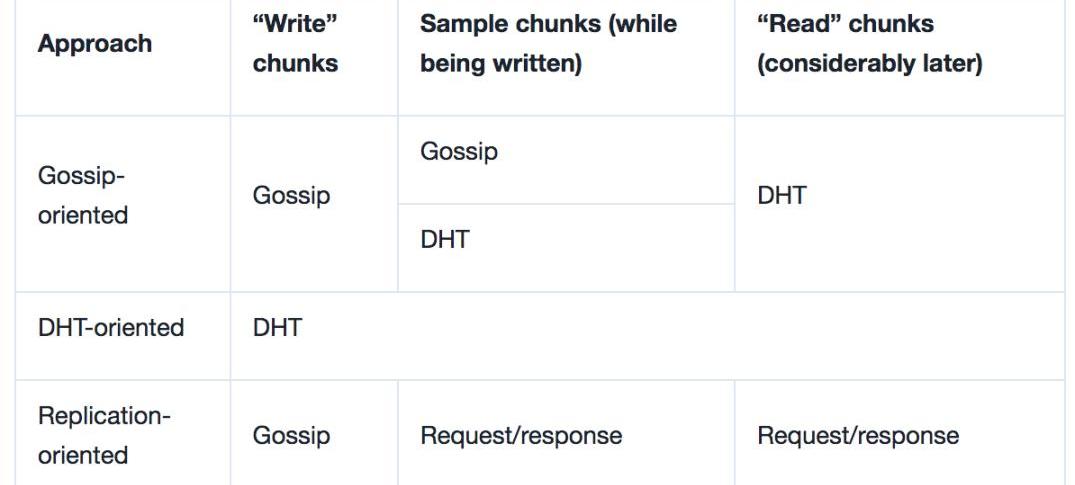The height and width of the screenshot is (485, 1075).
Task: Click the Sample chunks column header
Action: click(x=548, y=44)
